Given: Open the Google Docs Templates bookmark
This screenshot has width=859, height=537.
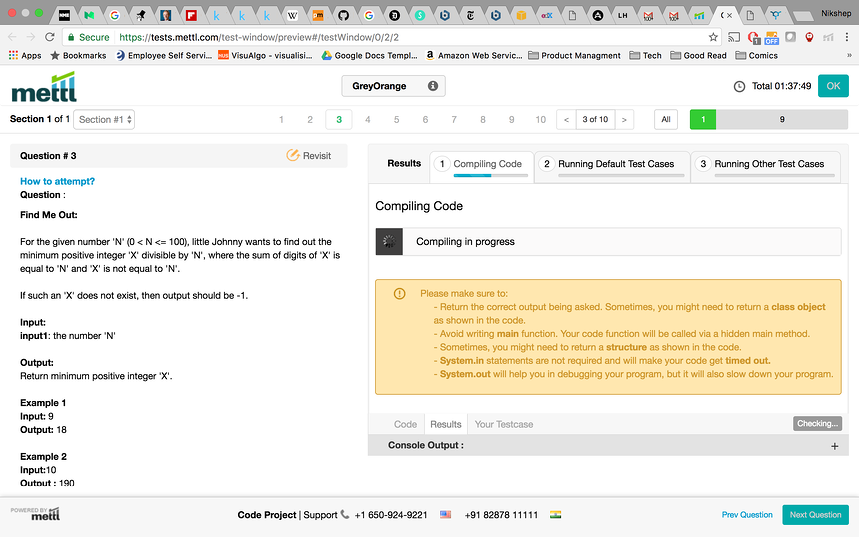Looking at the screenshot, I should [x=369, y=55].
